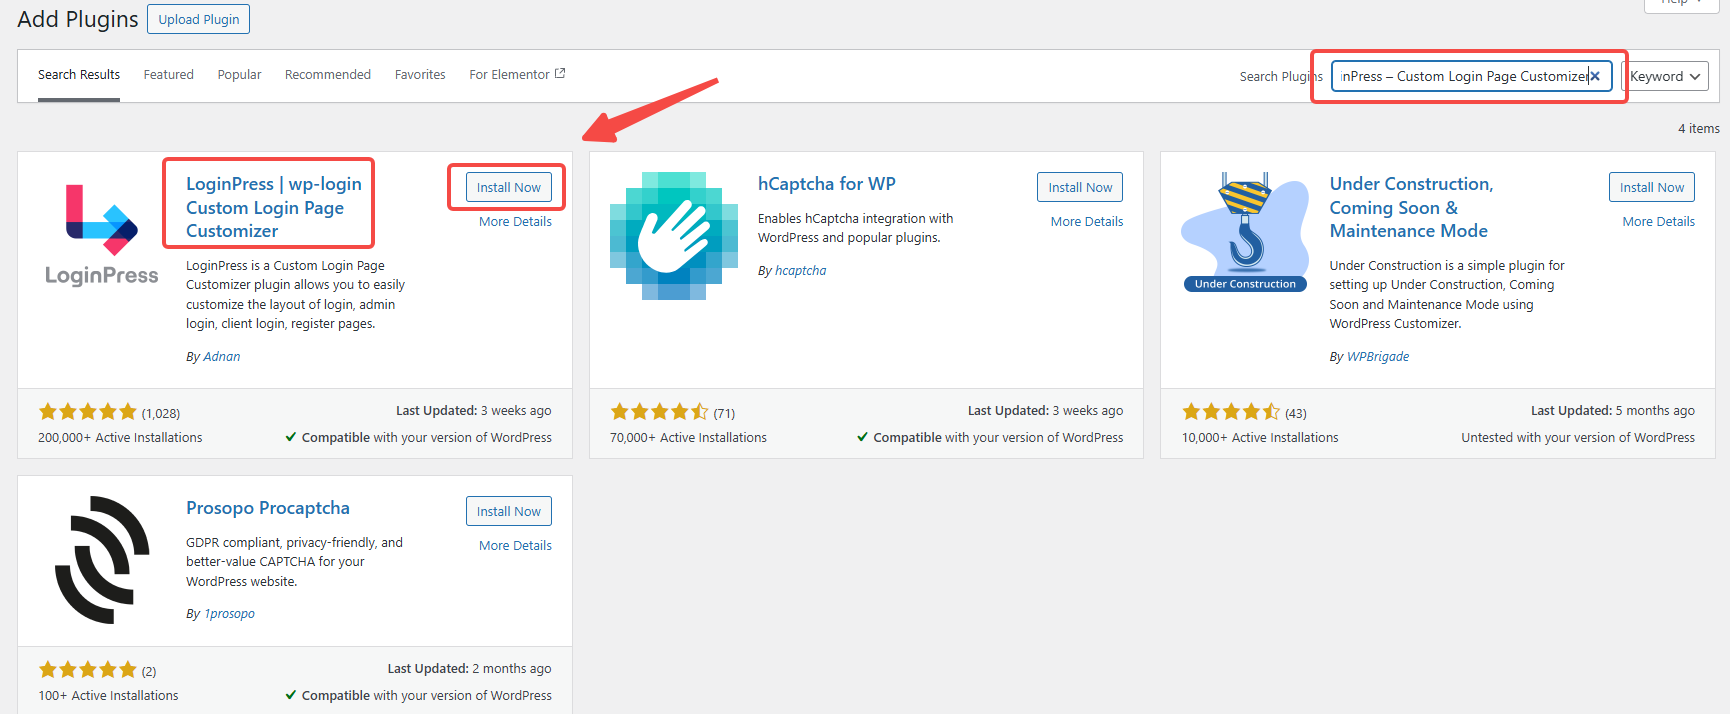Open the Recommended tab

(x=327, y=75)
